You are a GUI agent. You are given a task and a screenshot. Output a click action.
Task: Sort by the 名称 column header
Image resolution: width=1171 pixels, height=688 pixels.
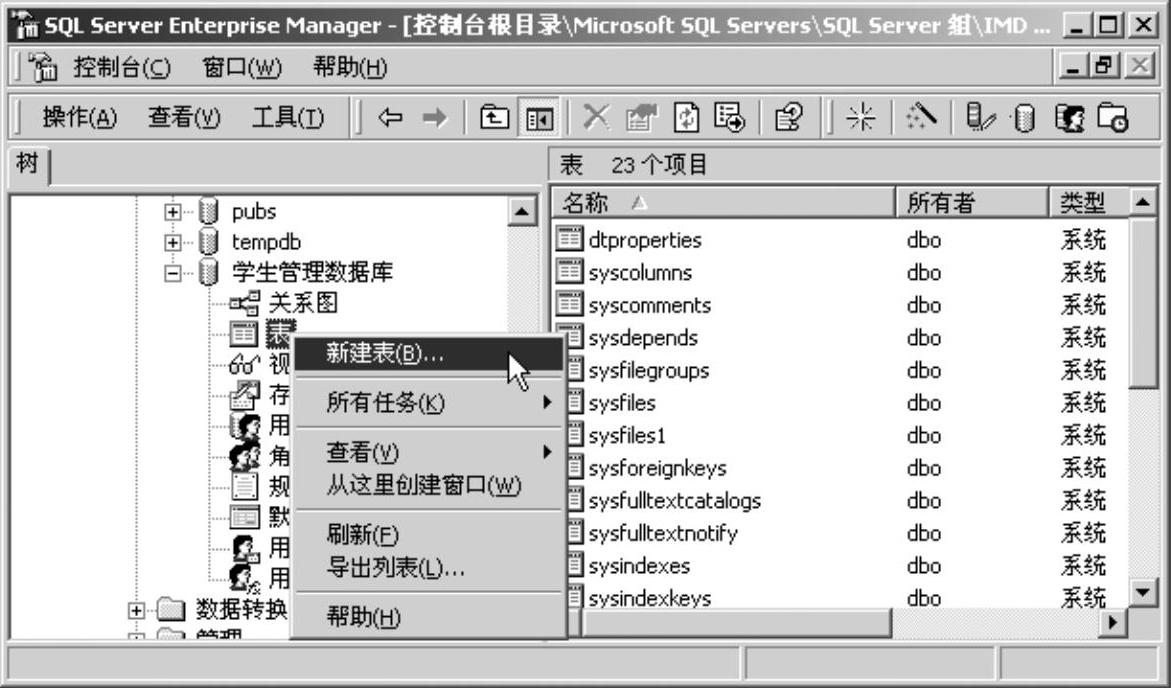[x=724, y=202]
